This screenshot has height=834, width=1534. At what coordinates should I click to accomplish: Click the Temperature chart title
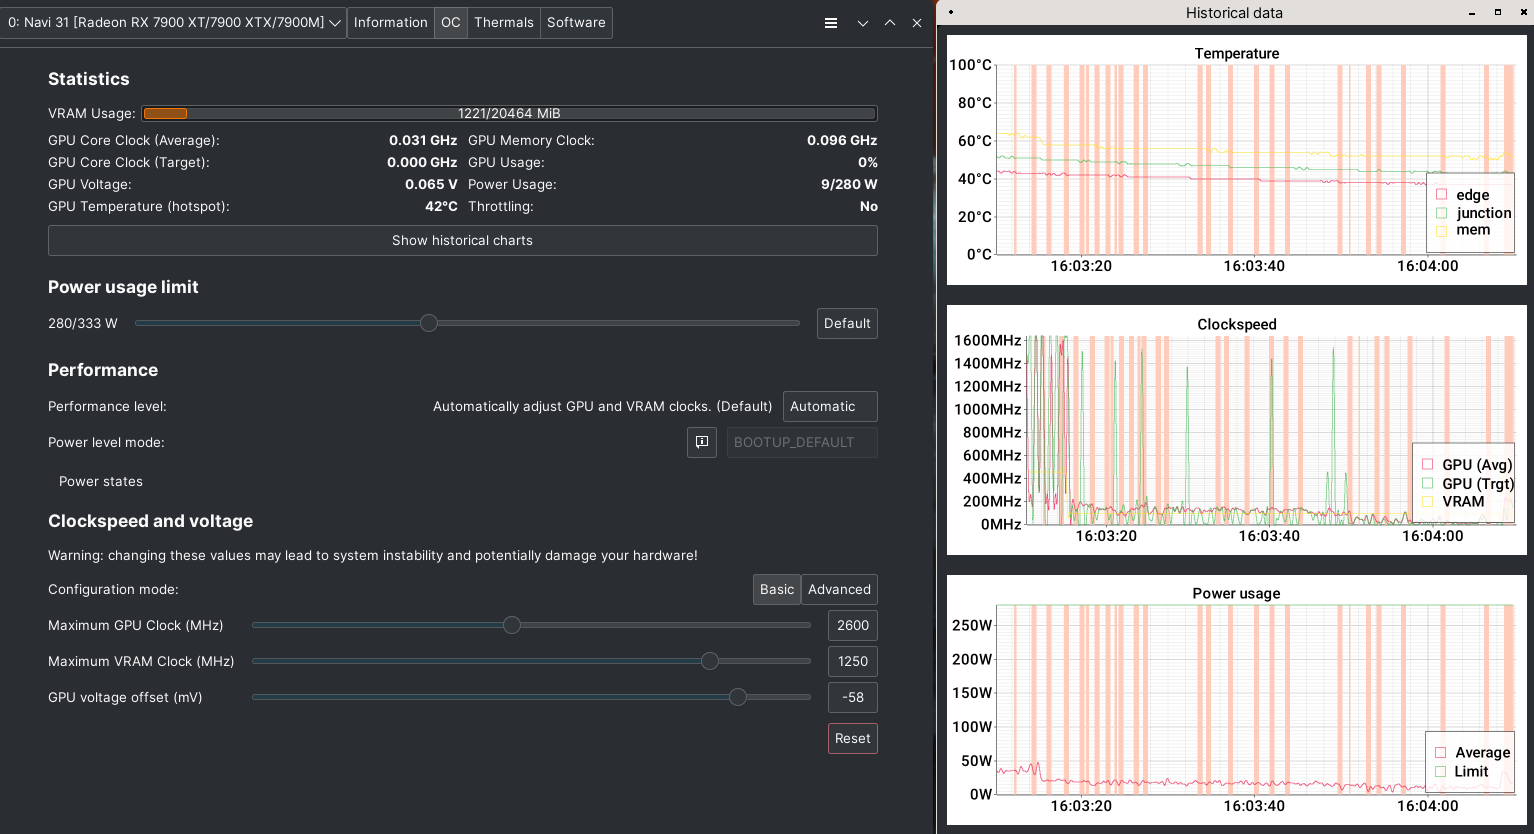pyautogui.click(x=1237, y=53)
